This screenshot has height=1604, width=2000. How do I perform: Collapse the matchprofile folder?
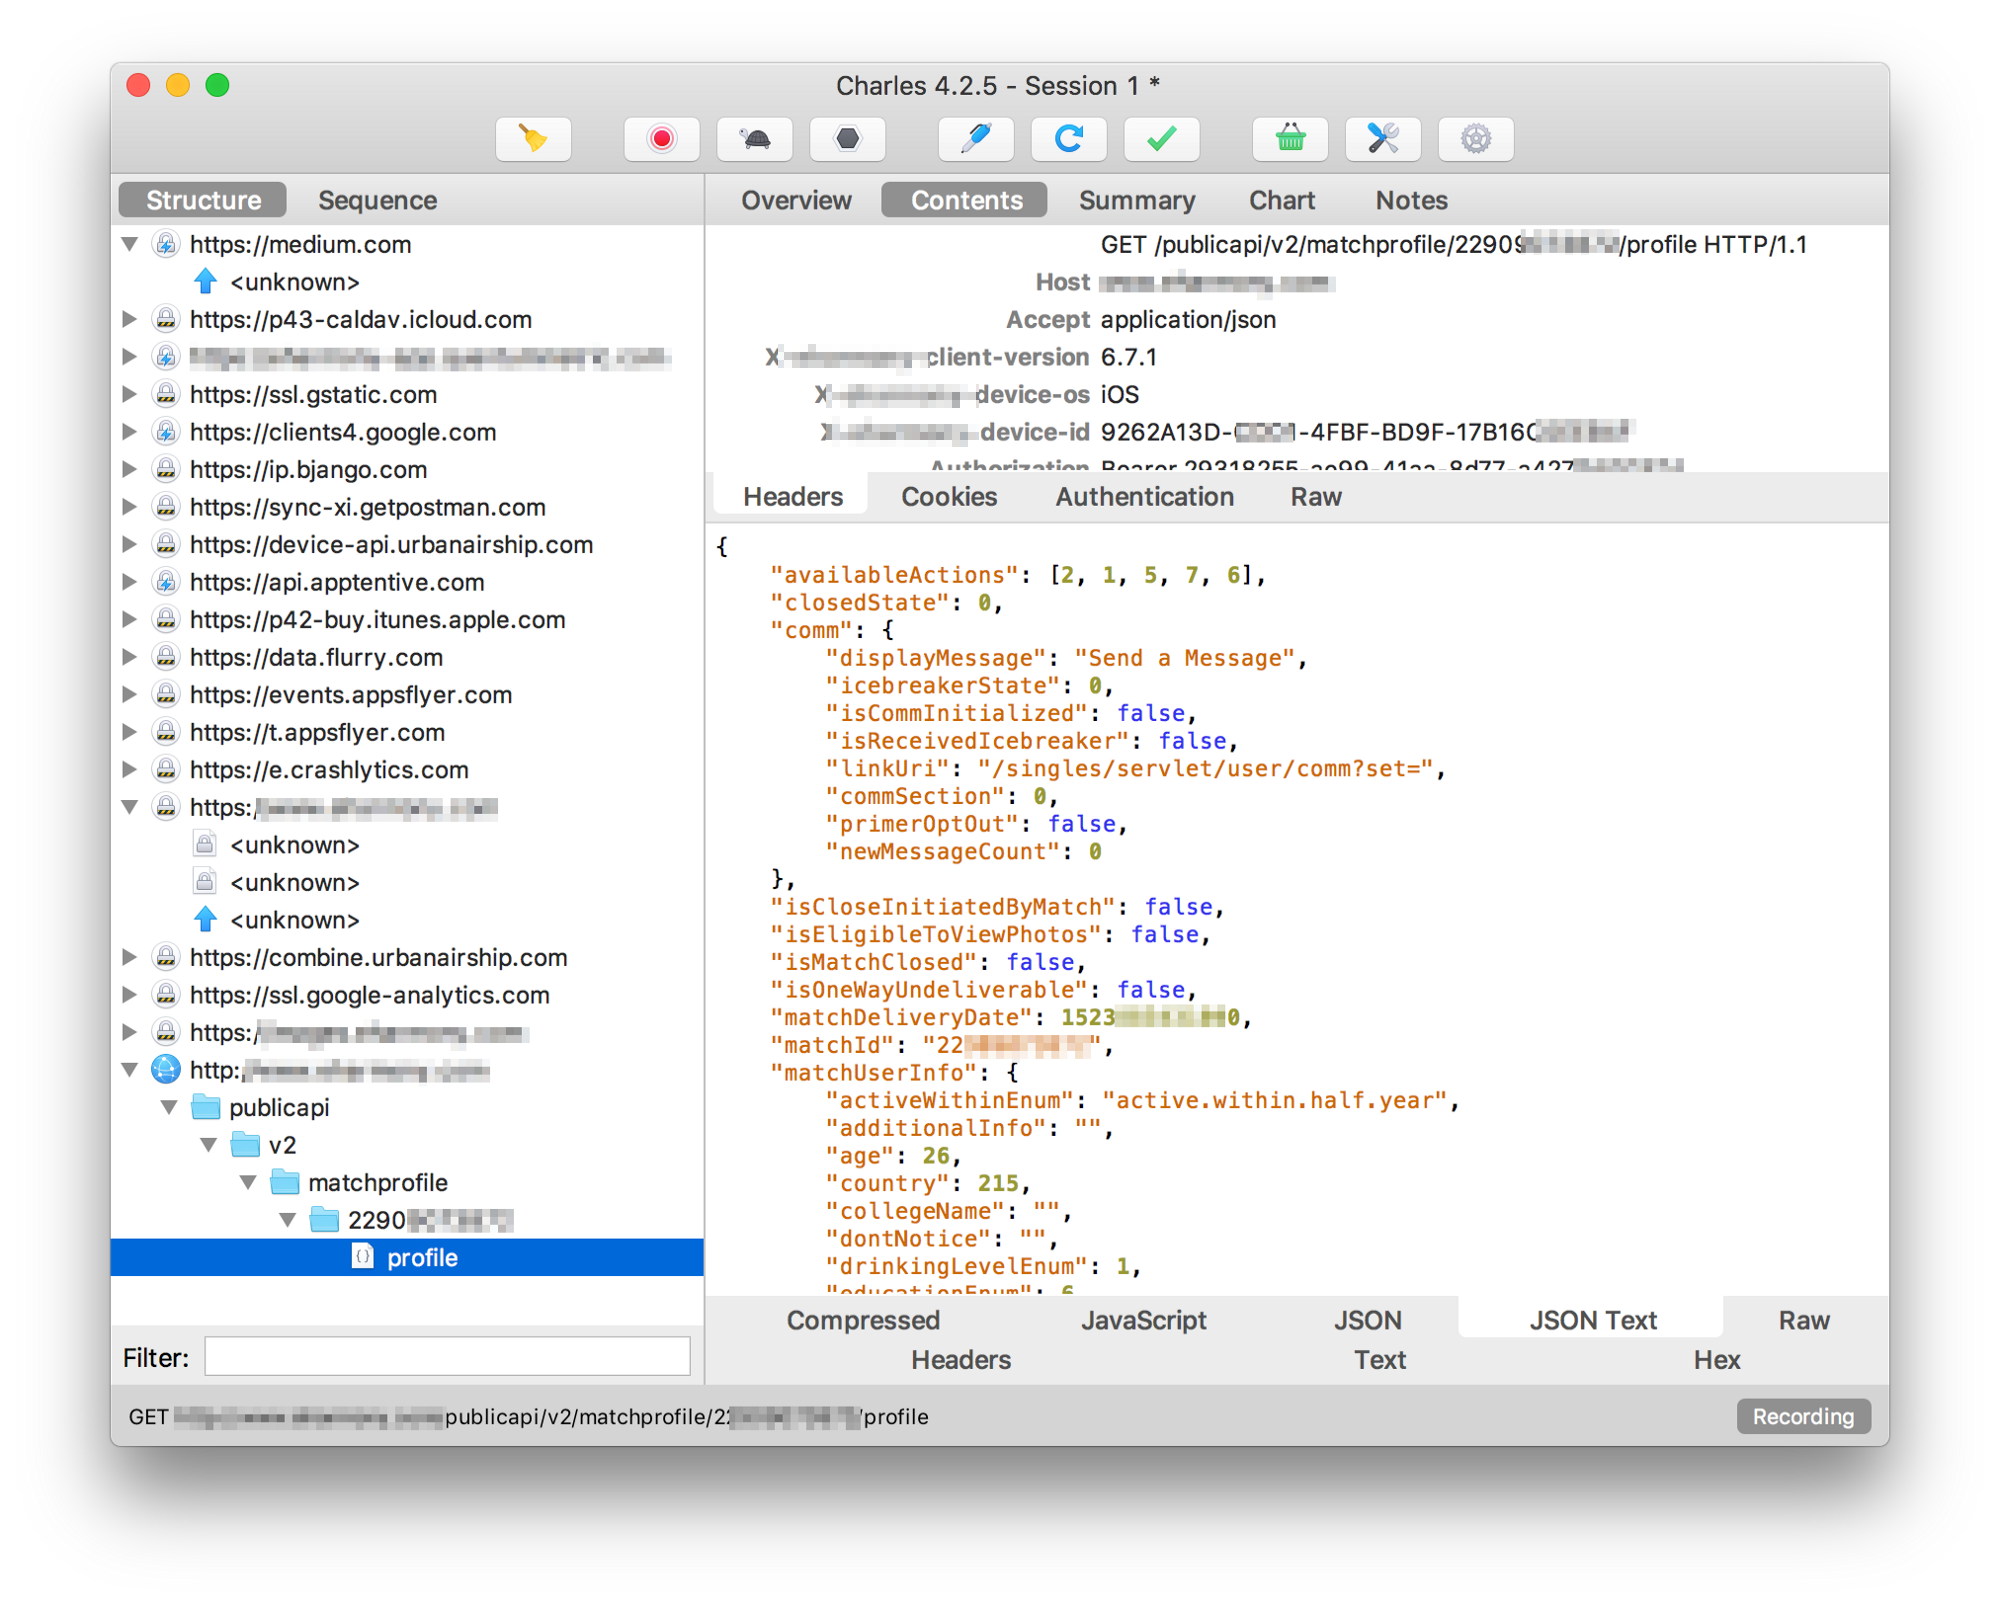[x=248, y=1182]
